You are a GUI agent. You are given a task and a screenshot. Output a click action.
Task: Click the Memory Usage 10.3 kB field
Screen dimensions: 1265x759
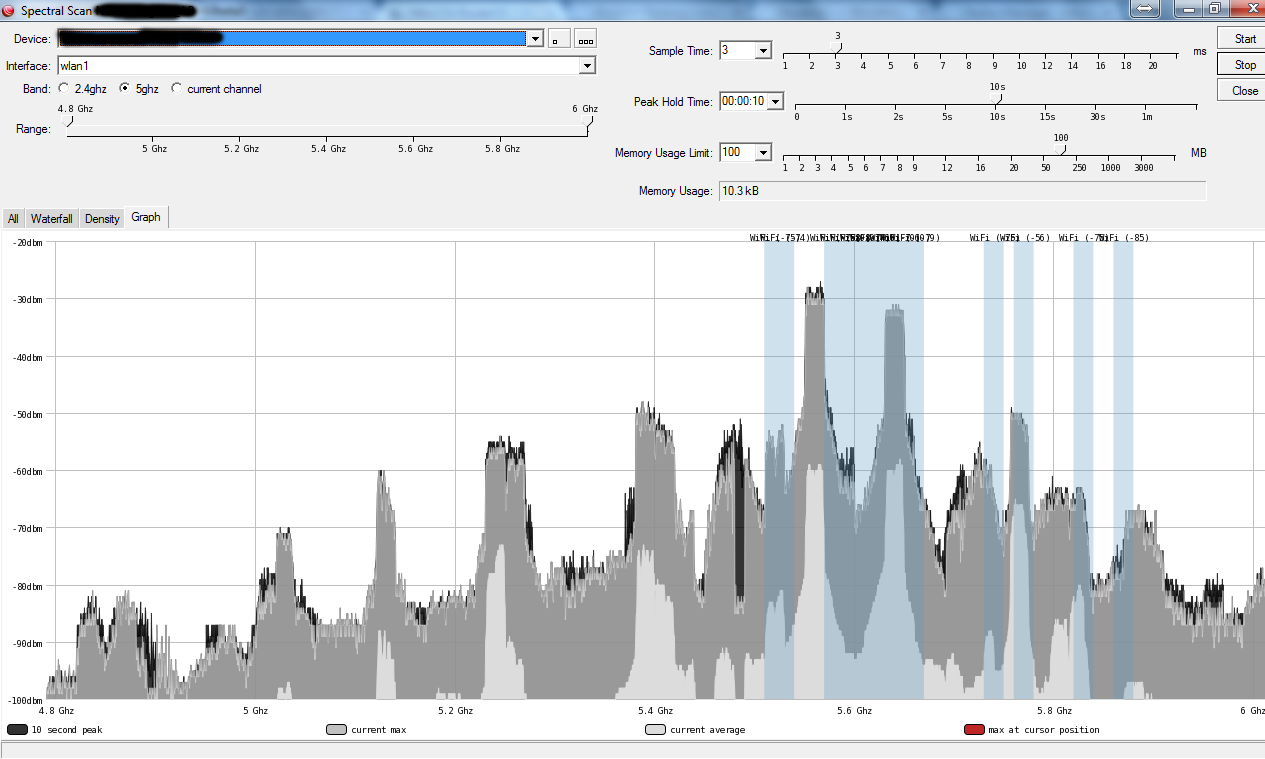tap(962, 190)
